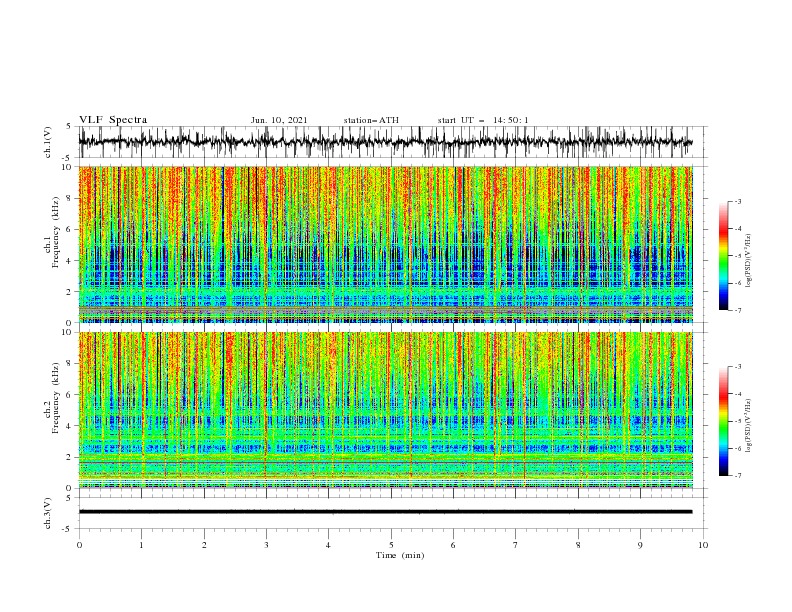This screenshot has height=612, width=792.
Task: Click the date 'Jun. 10, 2021'
Action: [x=279, y=120]
